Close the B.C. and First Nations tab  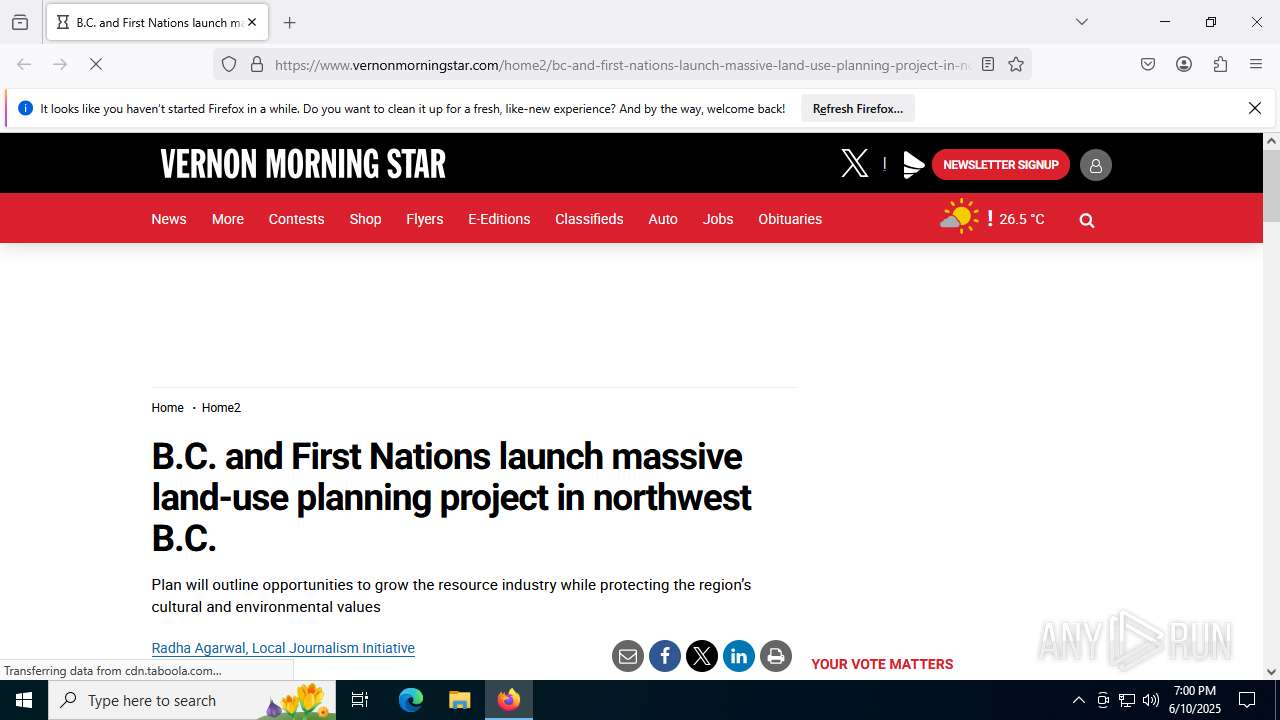pos(252,22)
